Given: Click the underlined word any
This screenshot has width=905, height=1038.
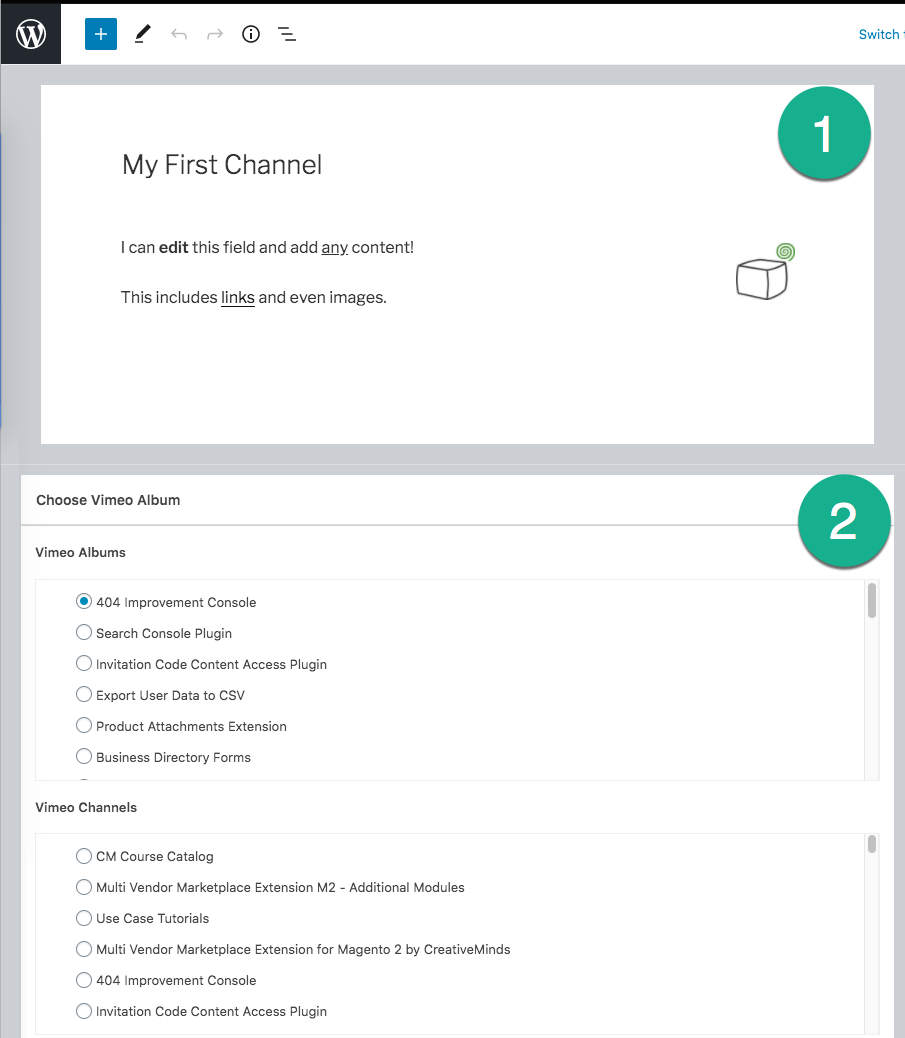Looking at the screenshot, I should click(x=334, y=248).
